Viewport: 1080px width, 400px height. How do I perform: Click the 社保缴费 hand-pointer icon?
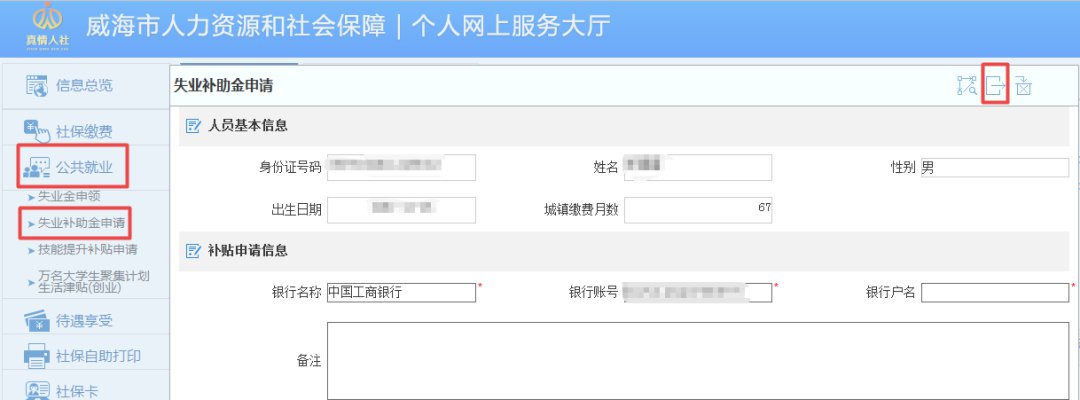pyautogui.click(x=37, y=130)
